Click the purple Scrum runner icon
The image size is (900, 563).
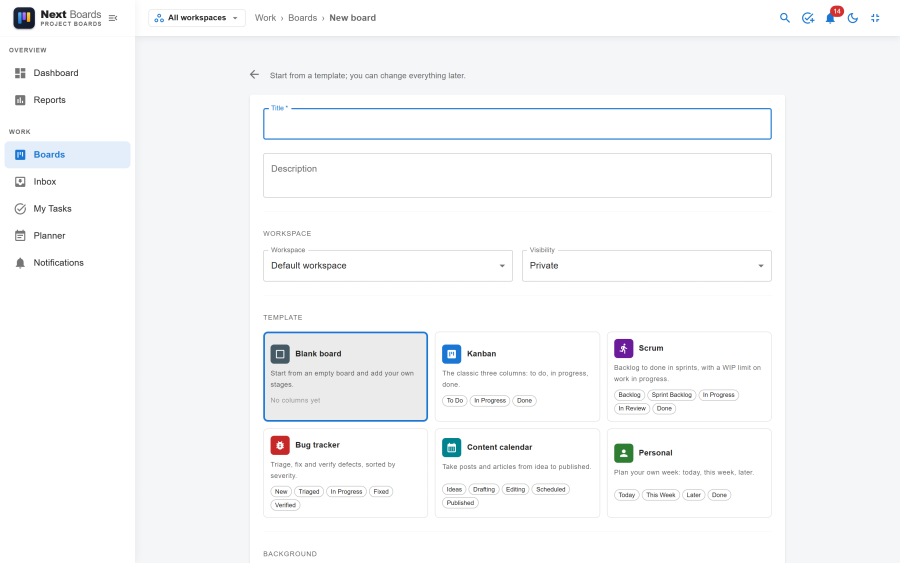pyautogui.click(x=623, y=348)
